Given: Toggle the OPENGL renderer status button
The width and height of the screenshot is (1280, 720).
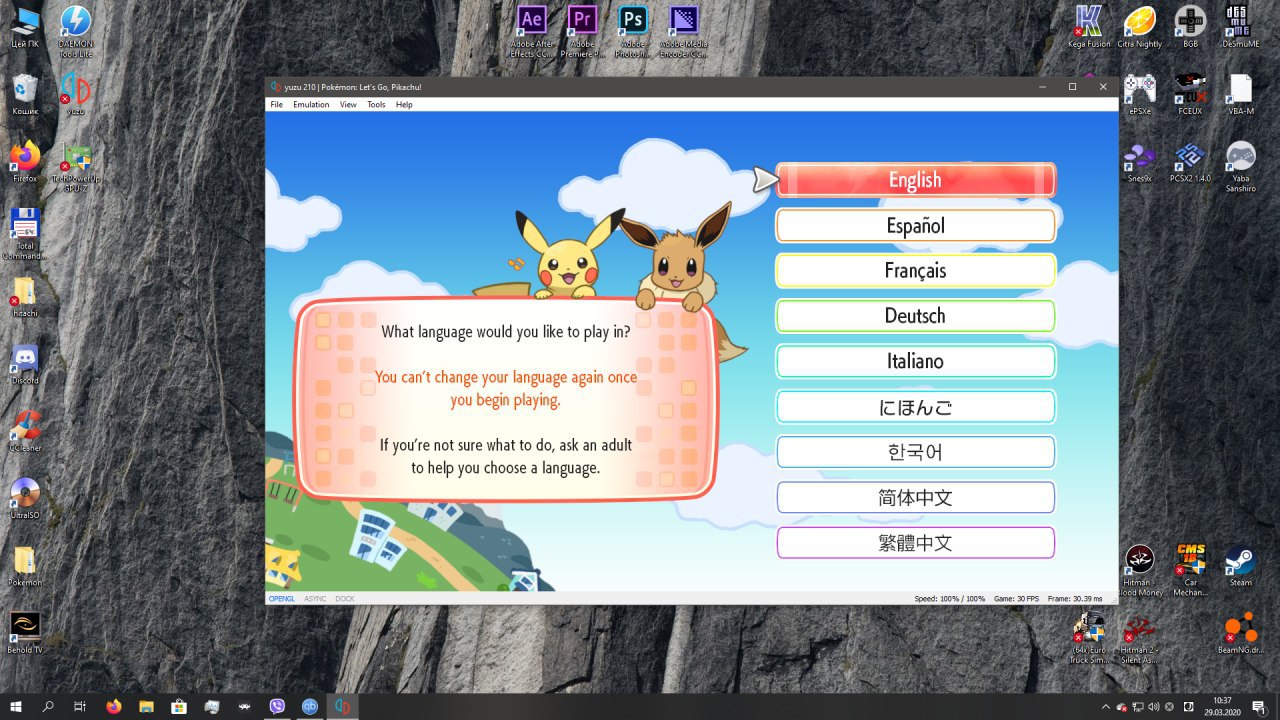Looking at the screenshot, I should [x=282, y=598].
